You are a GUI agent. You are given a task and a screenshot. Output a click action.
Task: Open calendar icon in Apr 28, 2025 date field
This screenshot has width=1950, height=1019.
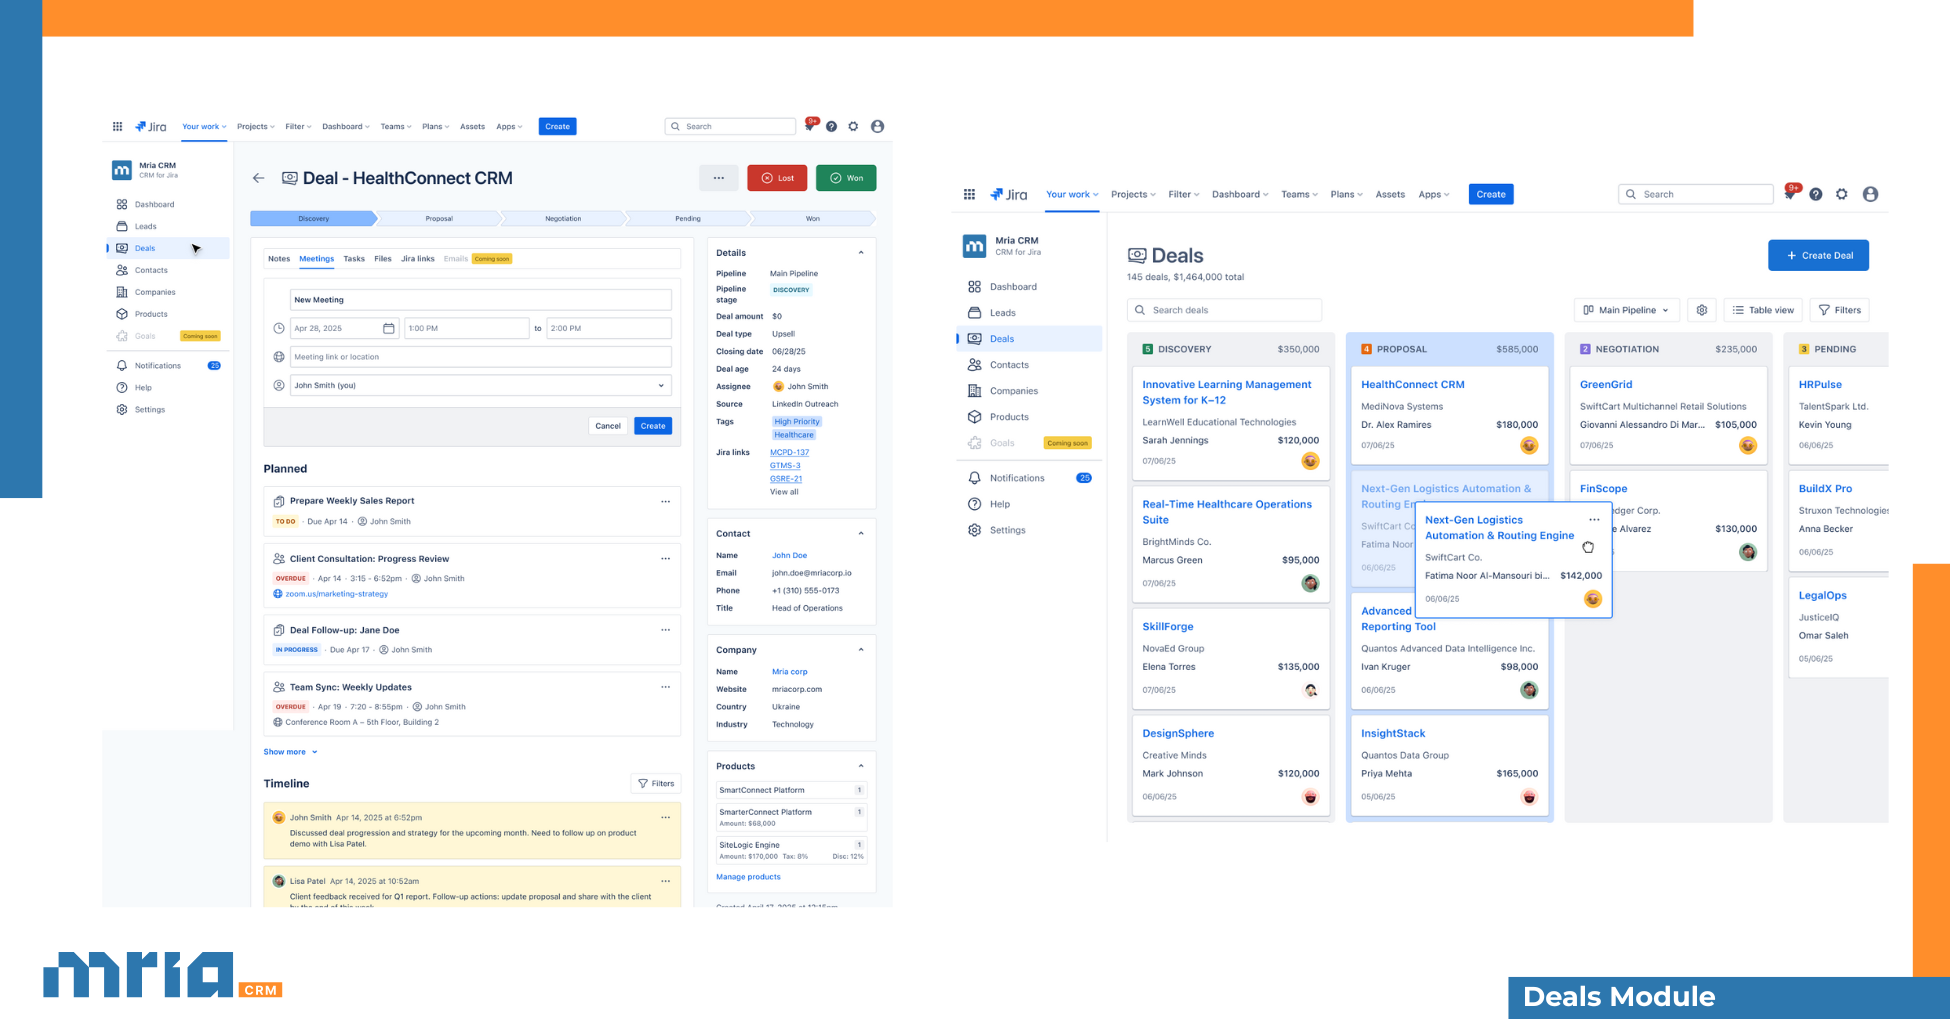[x=389, y=328]
